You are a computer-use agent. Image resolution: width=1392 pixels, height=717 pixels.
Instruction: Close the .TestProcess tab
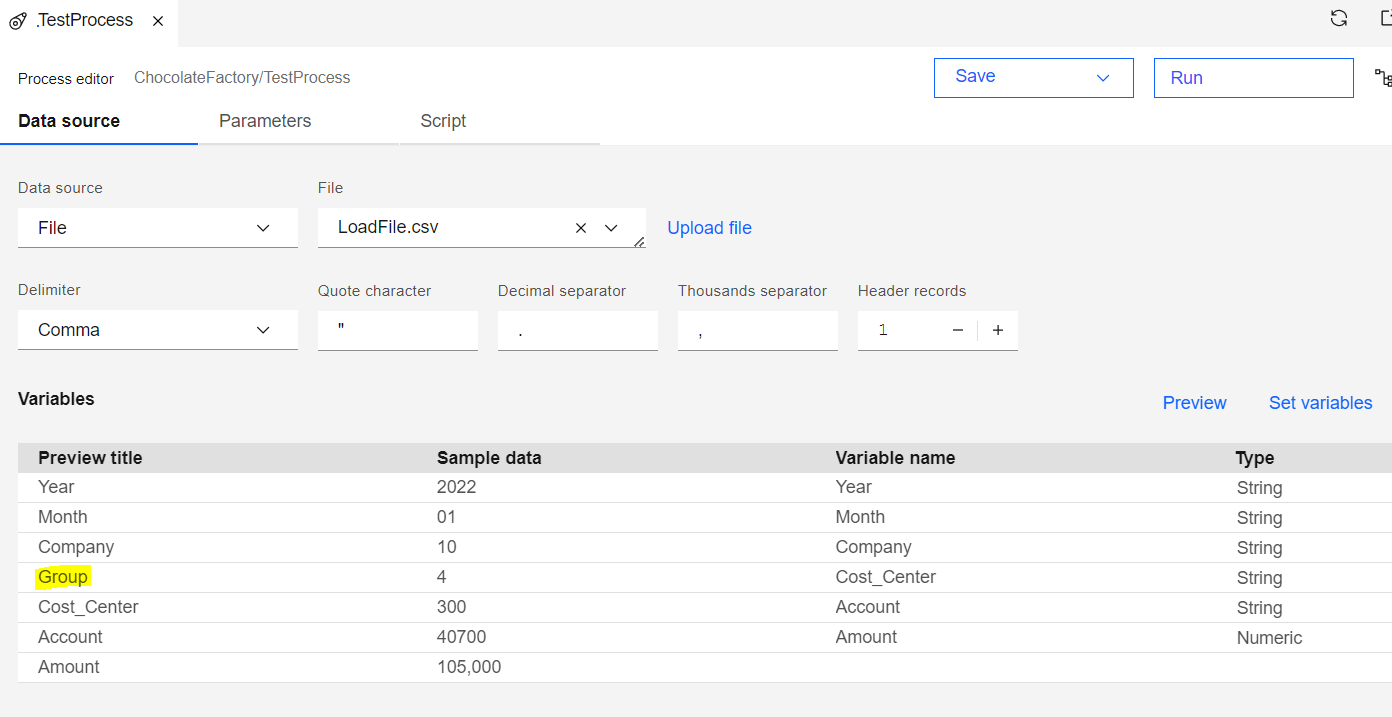(x=157, y=19)
